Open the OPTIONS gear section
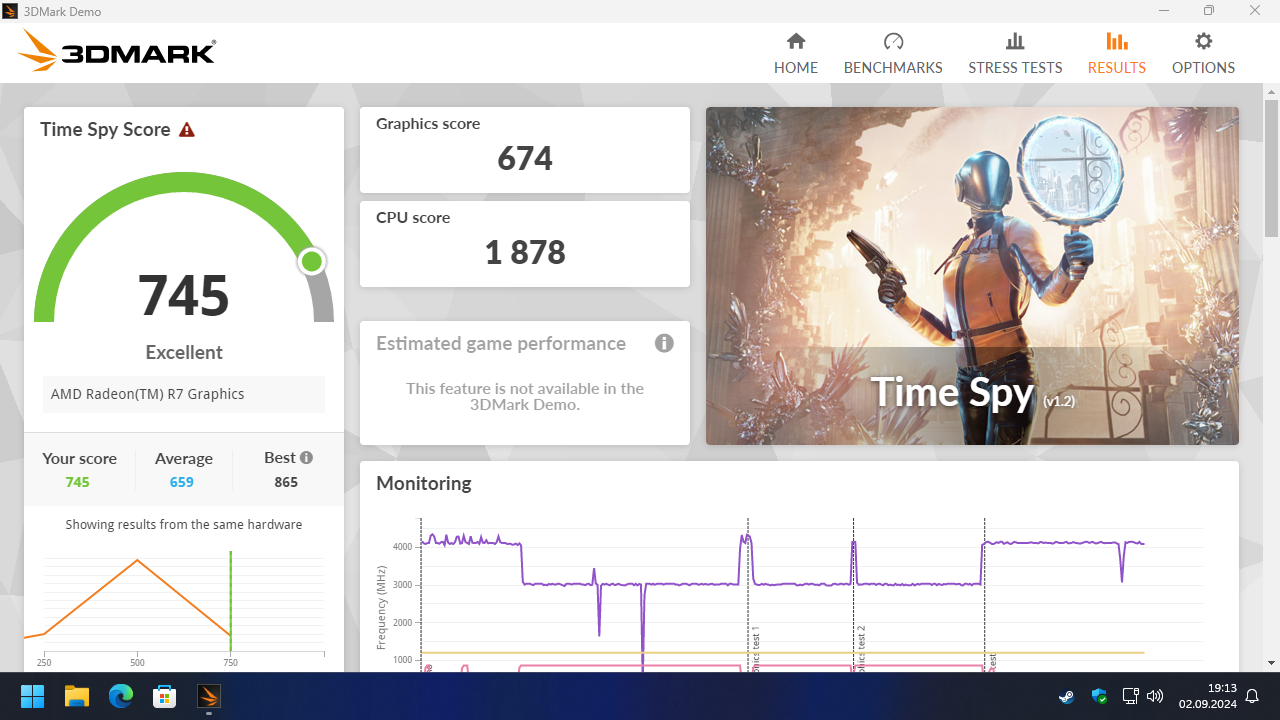Viewport: 1280px width, 720px height. 1203,55
